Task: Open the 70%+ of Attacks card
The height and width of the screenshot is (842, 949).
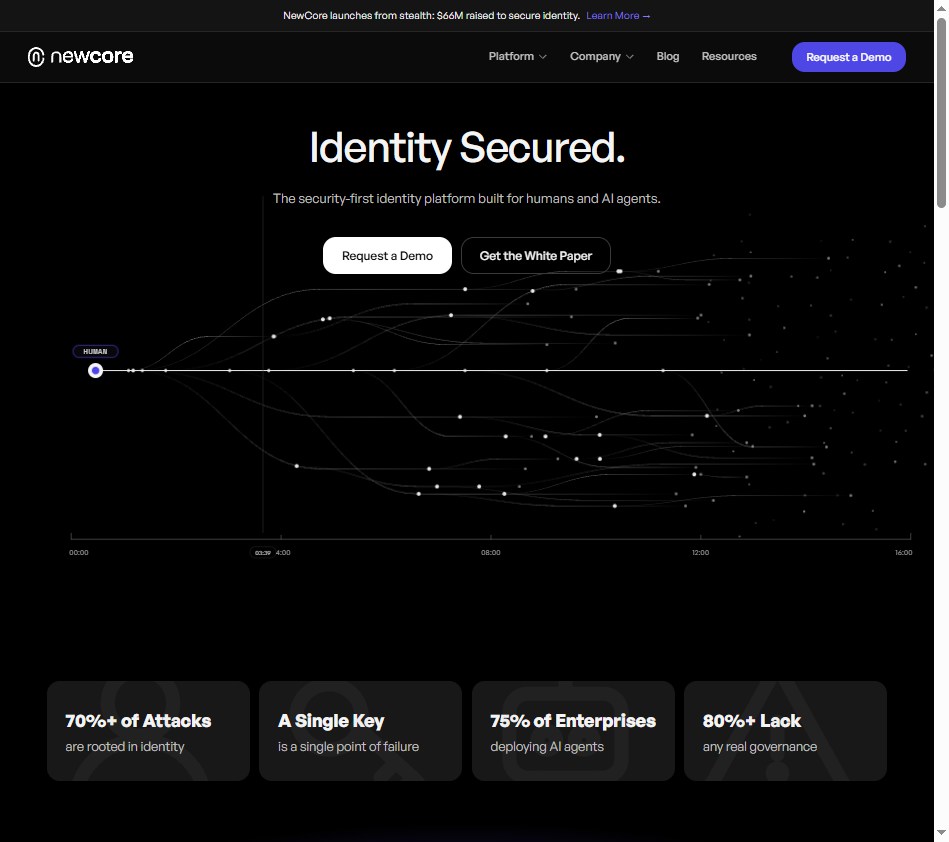Action: [x=148, y=731]
